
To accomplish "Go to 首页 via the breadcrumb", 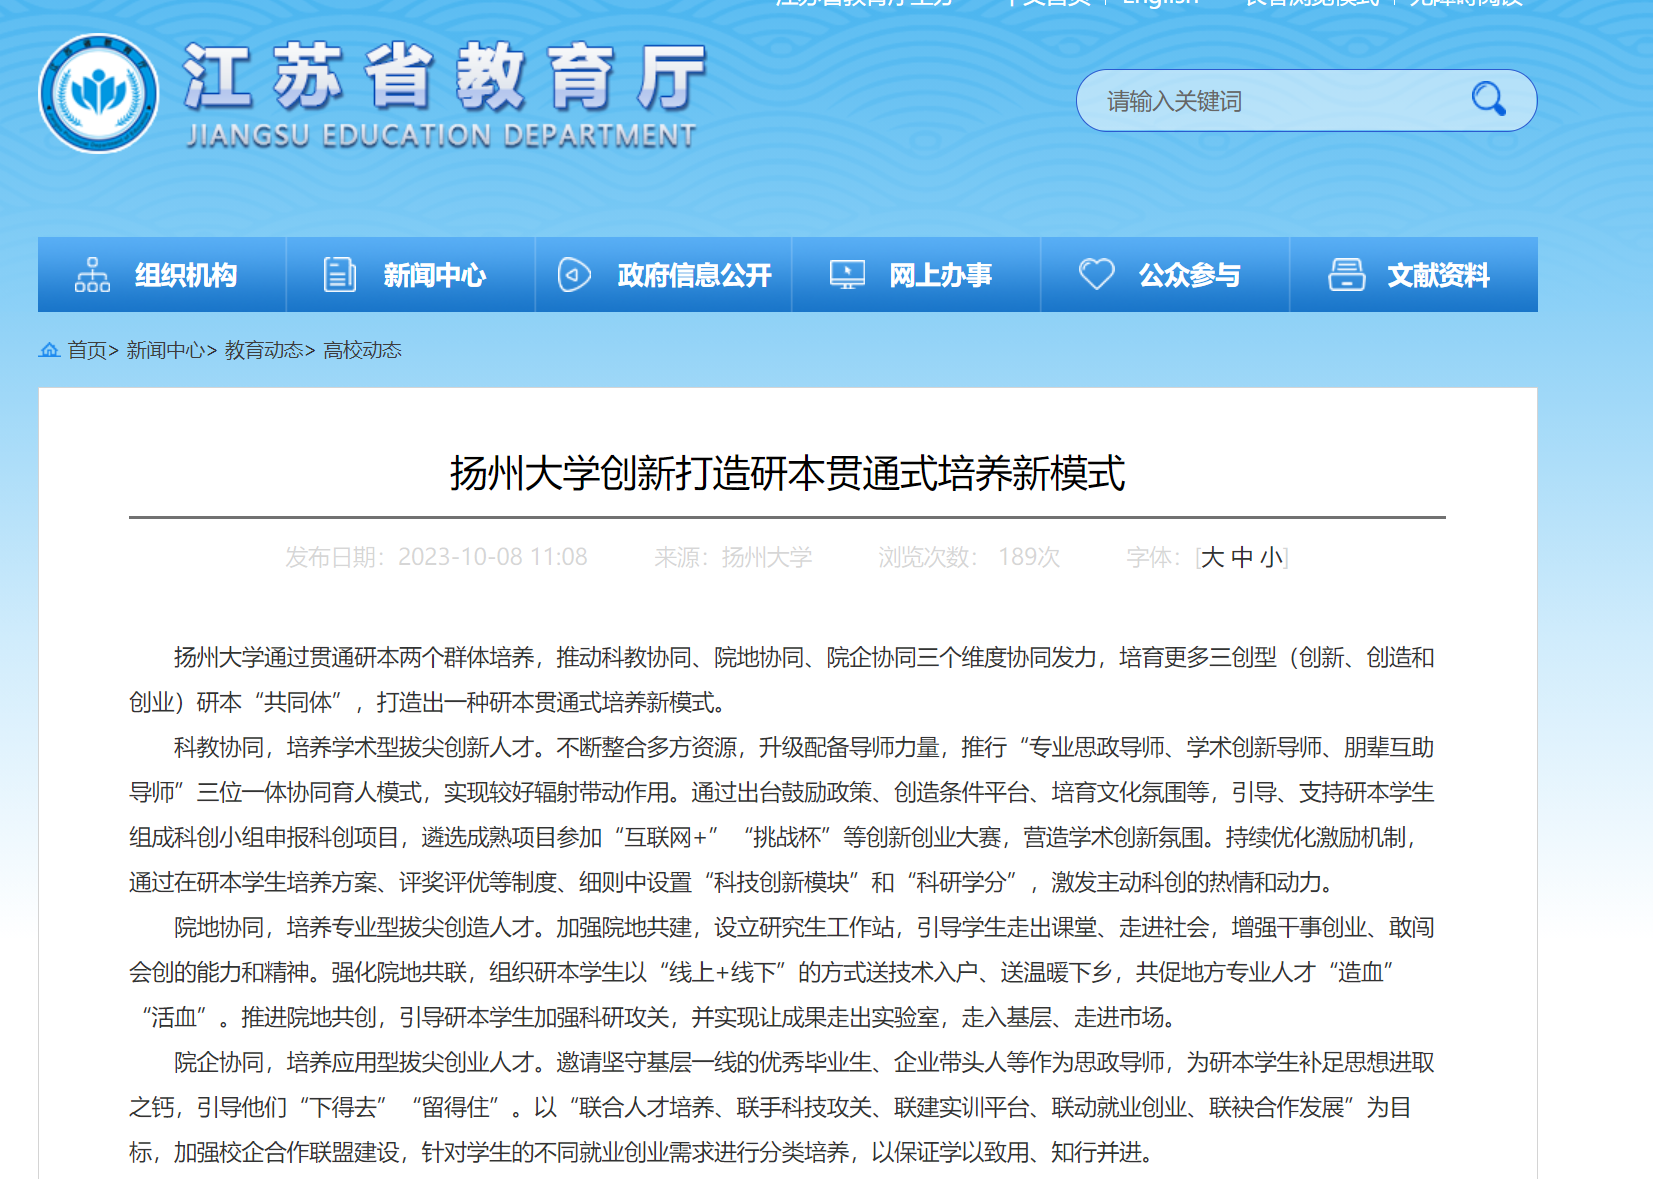I will 87,350.
